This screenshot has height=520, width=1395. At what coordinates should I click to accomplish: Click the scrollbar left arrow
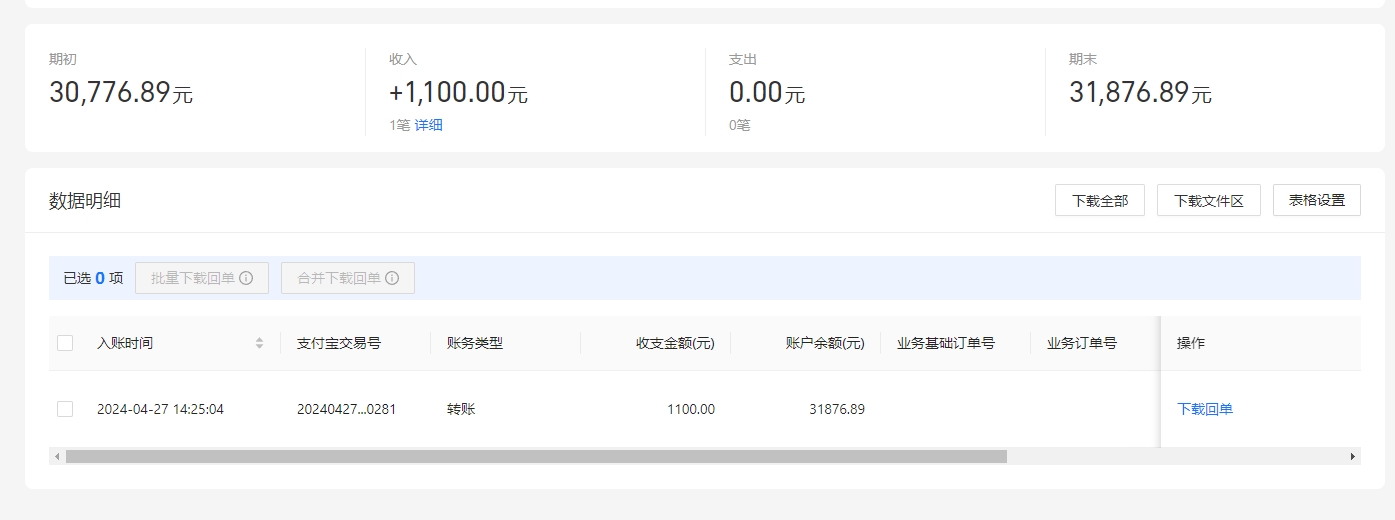coord(57,456)
